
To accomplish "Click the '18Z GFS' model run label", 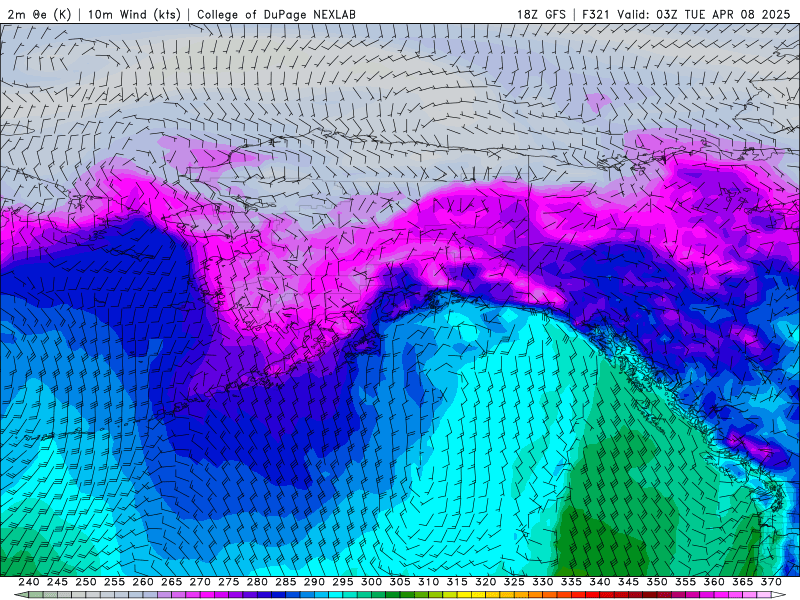I will [541, 14].
